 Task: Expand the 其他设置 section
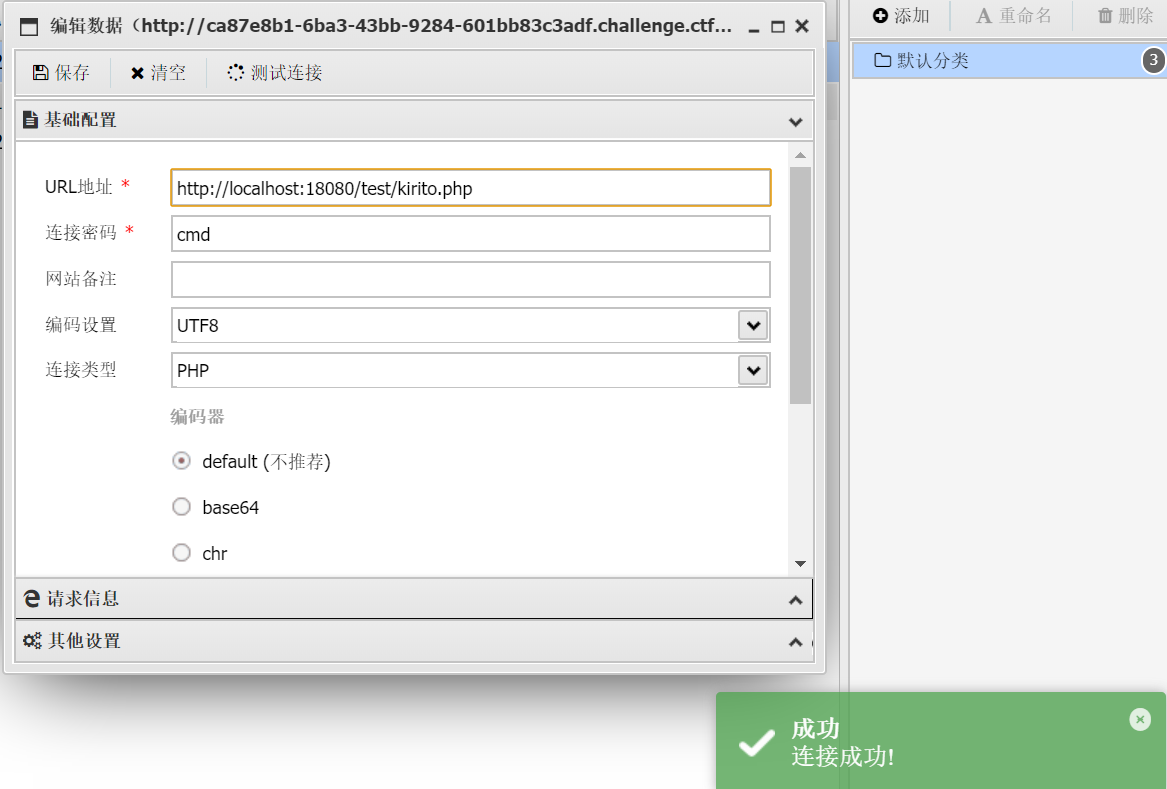(x=414, y=641)
